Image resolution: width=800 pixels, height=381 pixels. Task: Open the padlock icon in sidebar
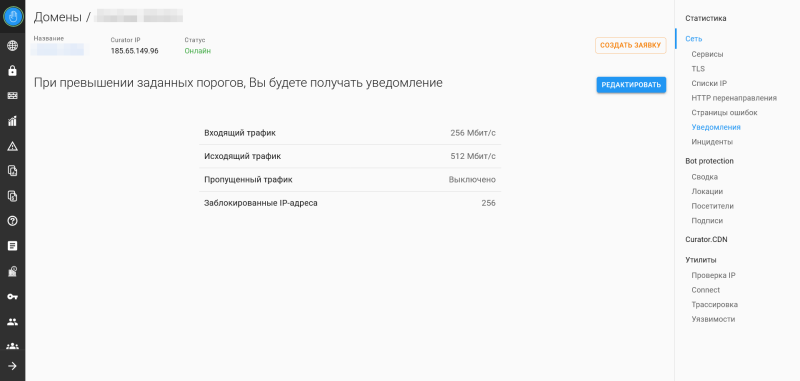(x=13, y=71)
